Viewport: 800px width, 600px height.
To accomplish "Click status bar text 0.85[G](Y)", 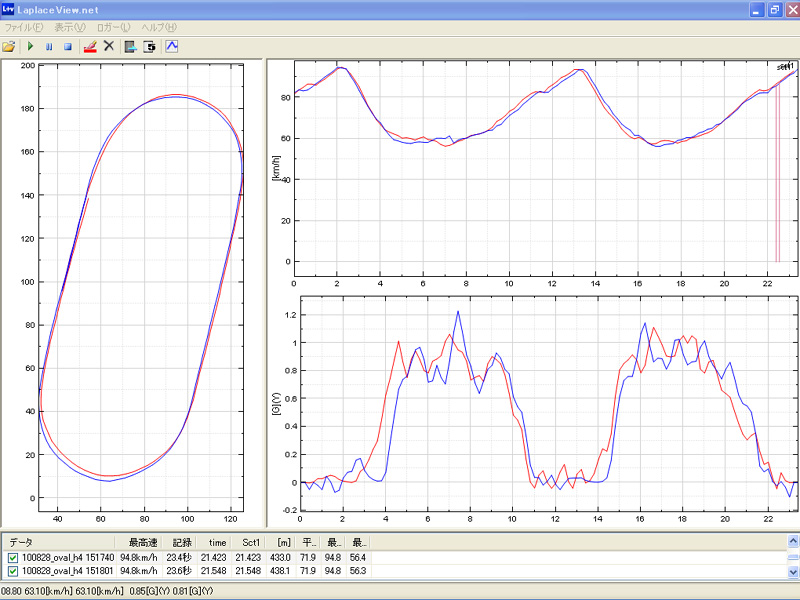I will (148, 591).
